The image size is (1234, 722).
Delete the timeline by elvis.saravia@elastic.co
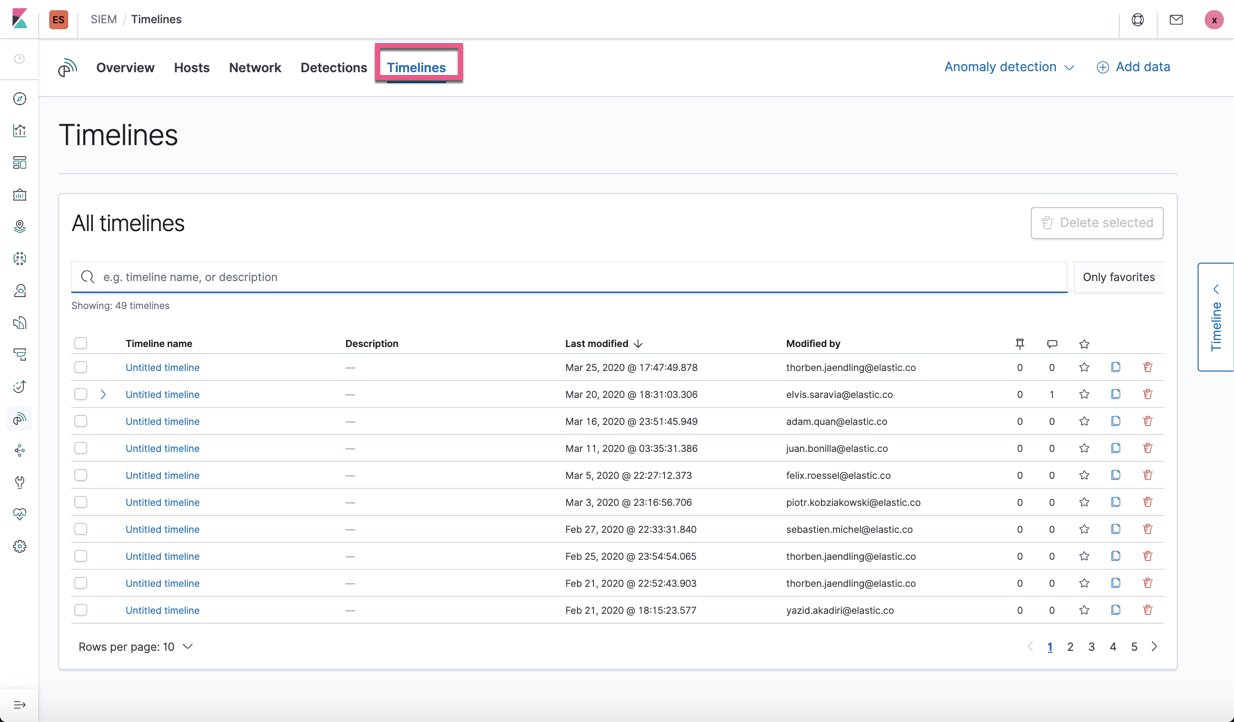coord(1148,394)
